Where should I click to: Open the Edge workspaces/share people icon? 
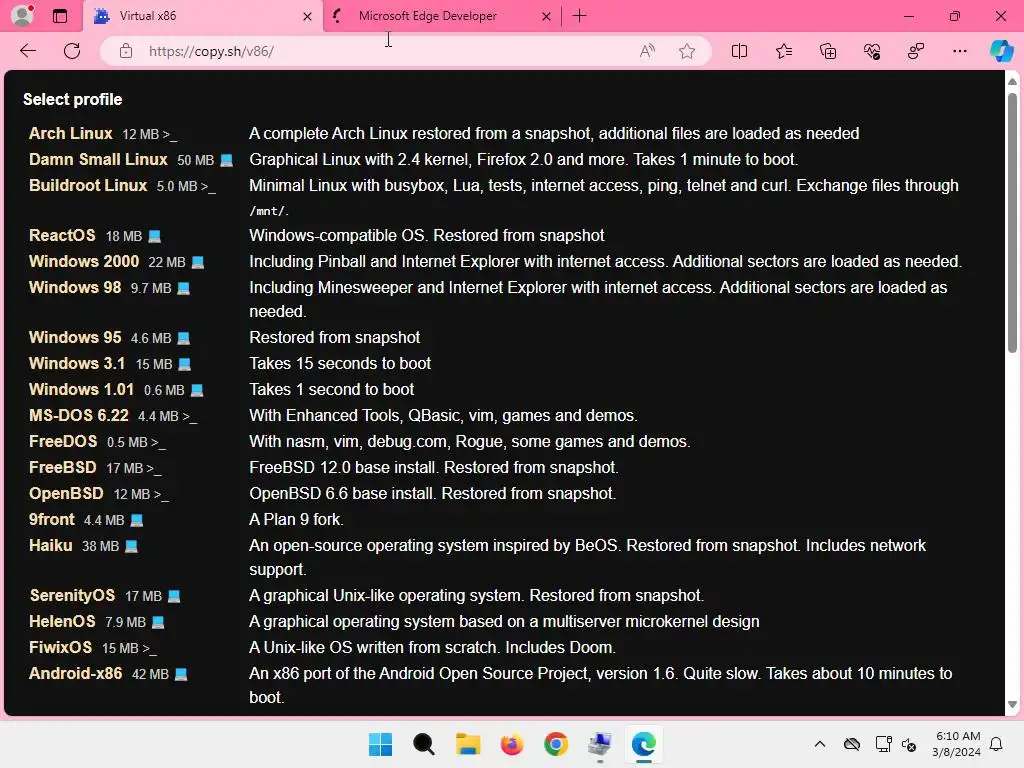click(x=916, y=51)
